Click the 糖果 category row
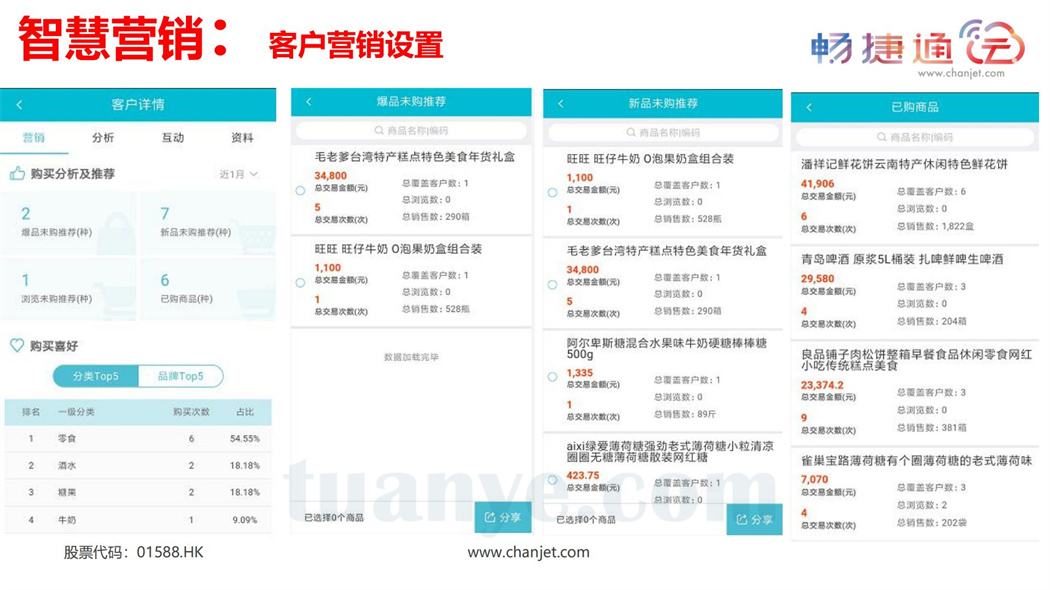1050x590 pixels. (x=138, y=492)
